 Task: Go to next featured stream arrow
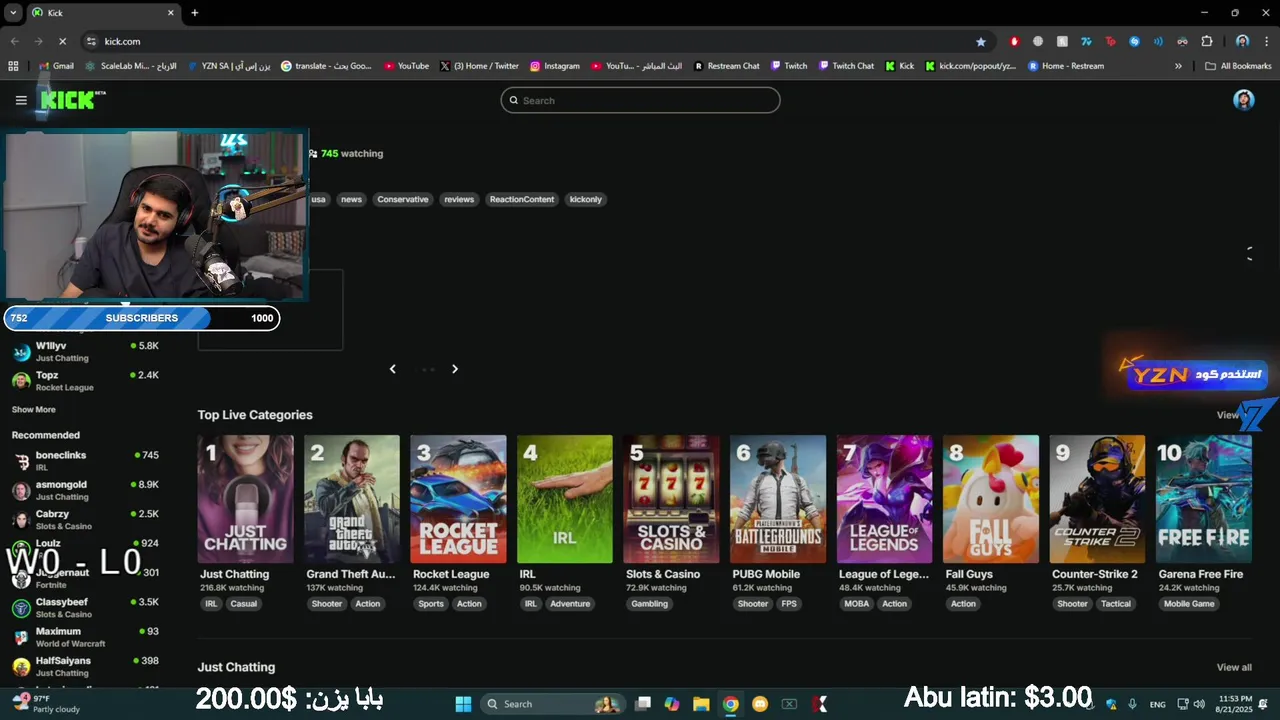[x=455, y=369]
